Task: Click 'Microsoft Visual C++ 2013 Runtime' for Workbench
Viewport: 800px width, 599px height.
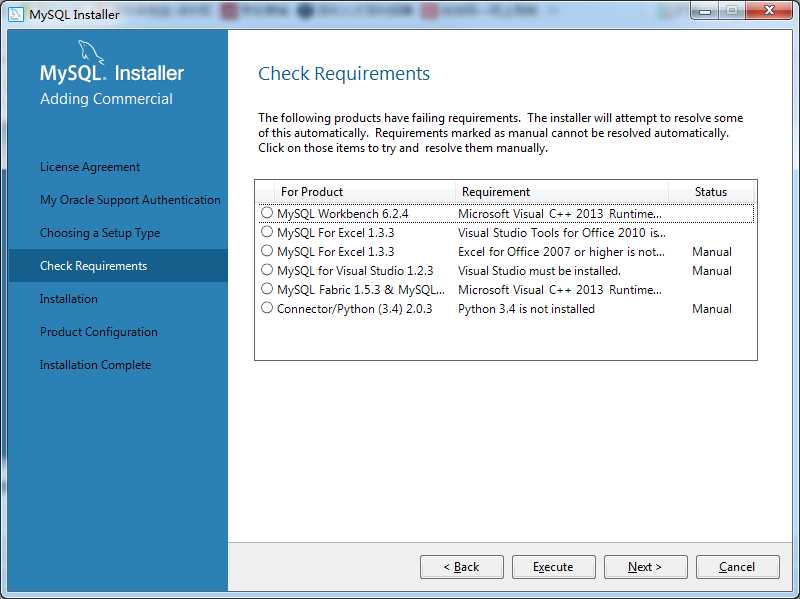Action: point(560,214)
